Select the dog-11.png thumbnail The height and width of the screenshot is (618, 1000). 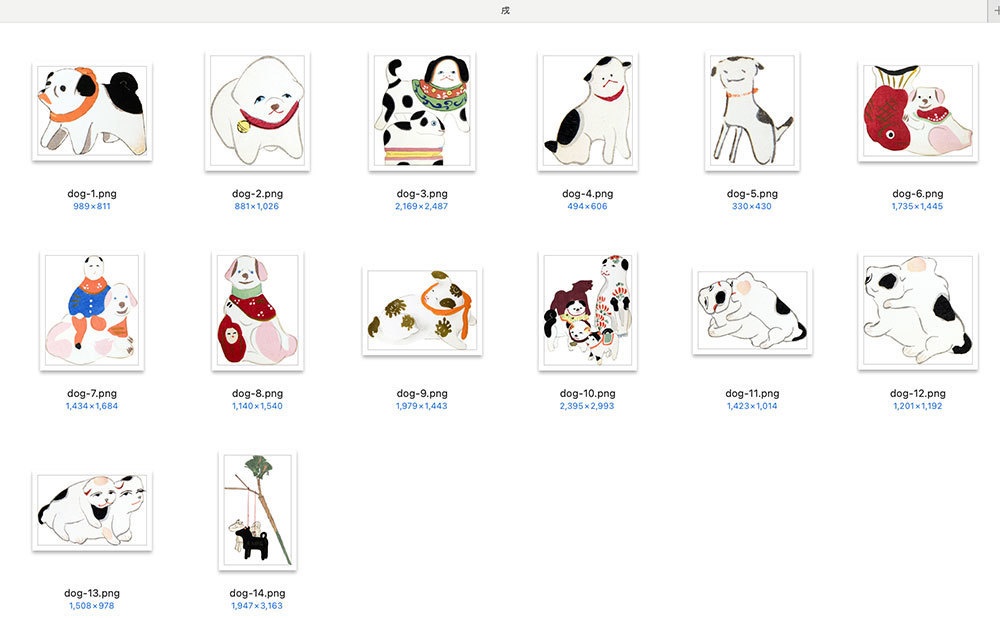point(752,311)
